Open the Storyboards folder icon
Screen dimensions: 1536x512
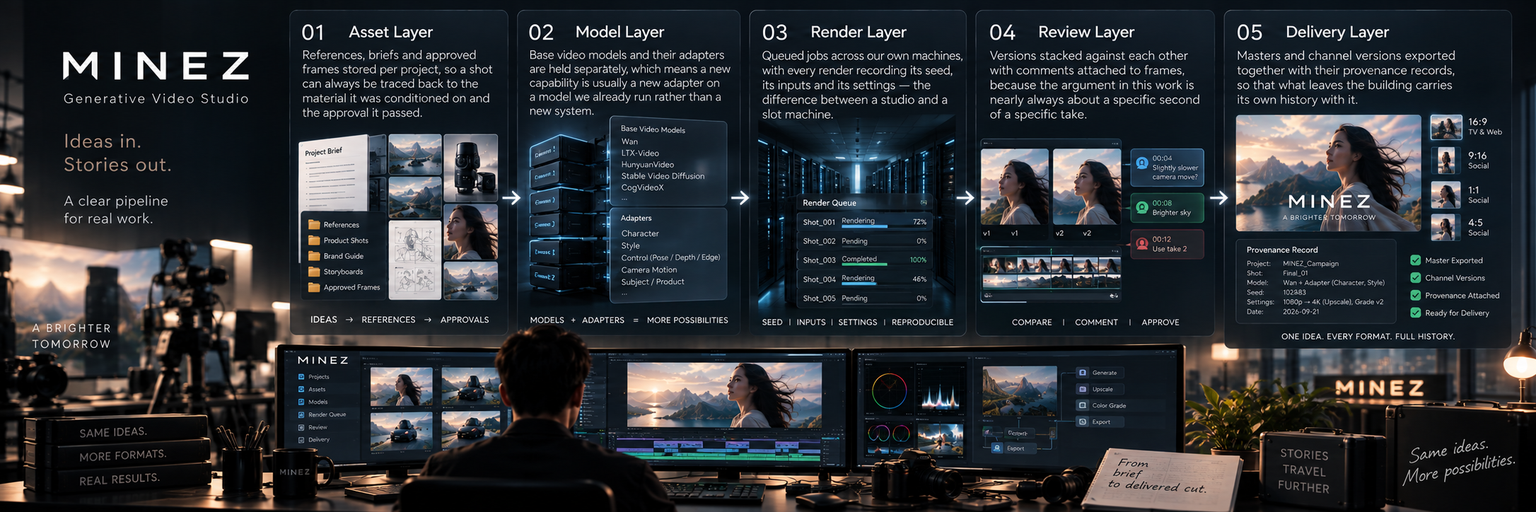point(315,272)
